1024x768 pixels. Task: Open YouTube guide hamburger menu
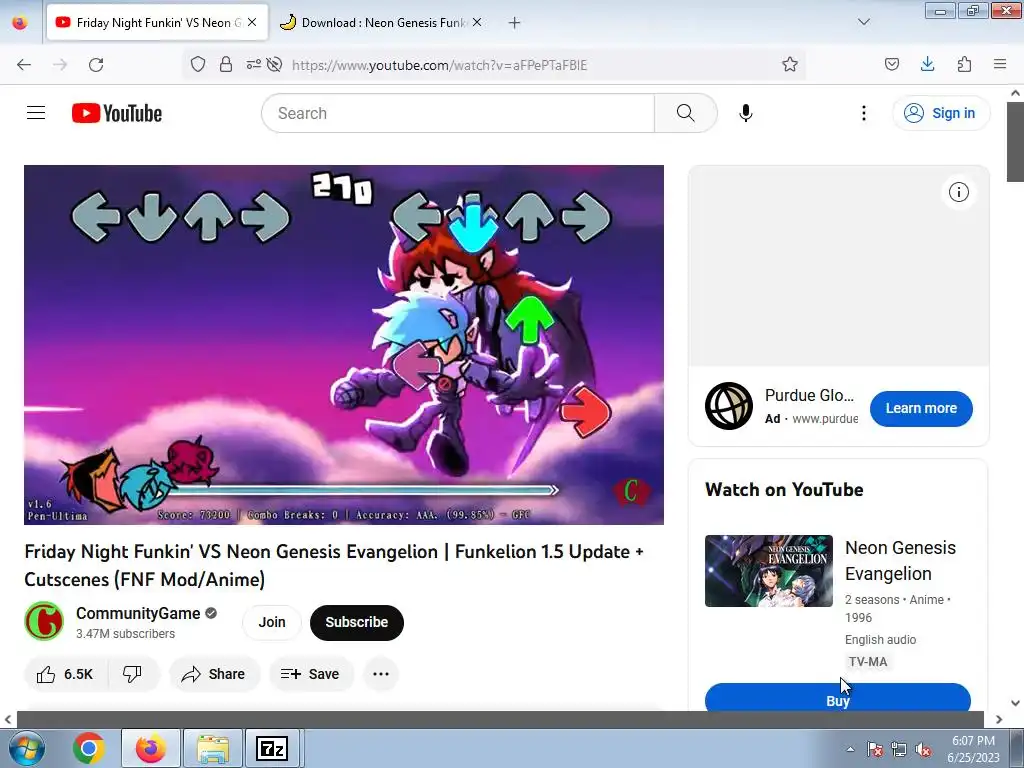point(36,113)
